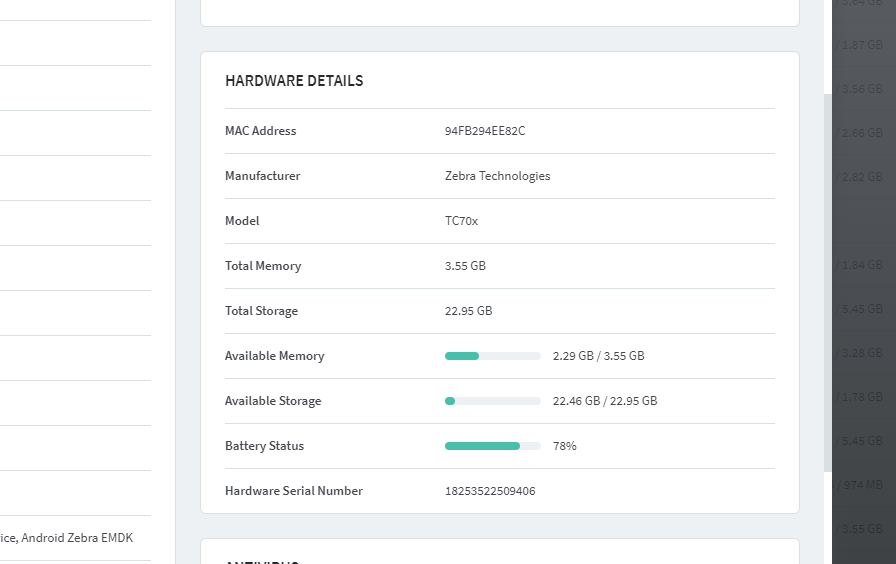The height and width of the screenshot is (564, 896).
Task: Select the 2.29 GB / 3.55 GB memory text
Action: click(598, 356)
